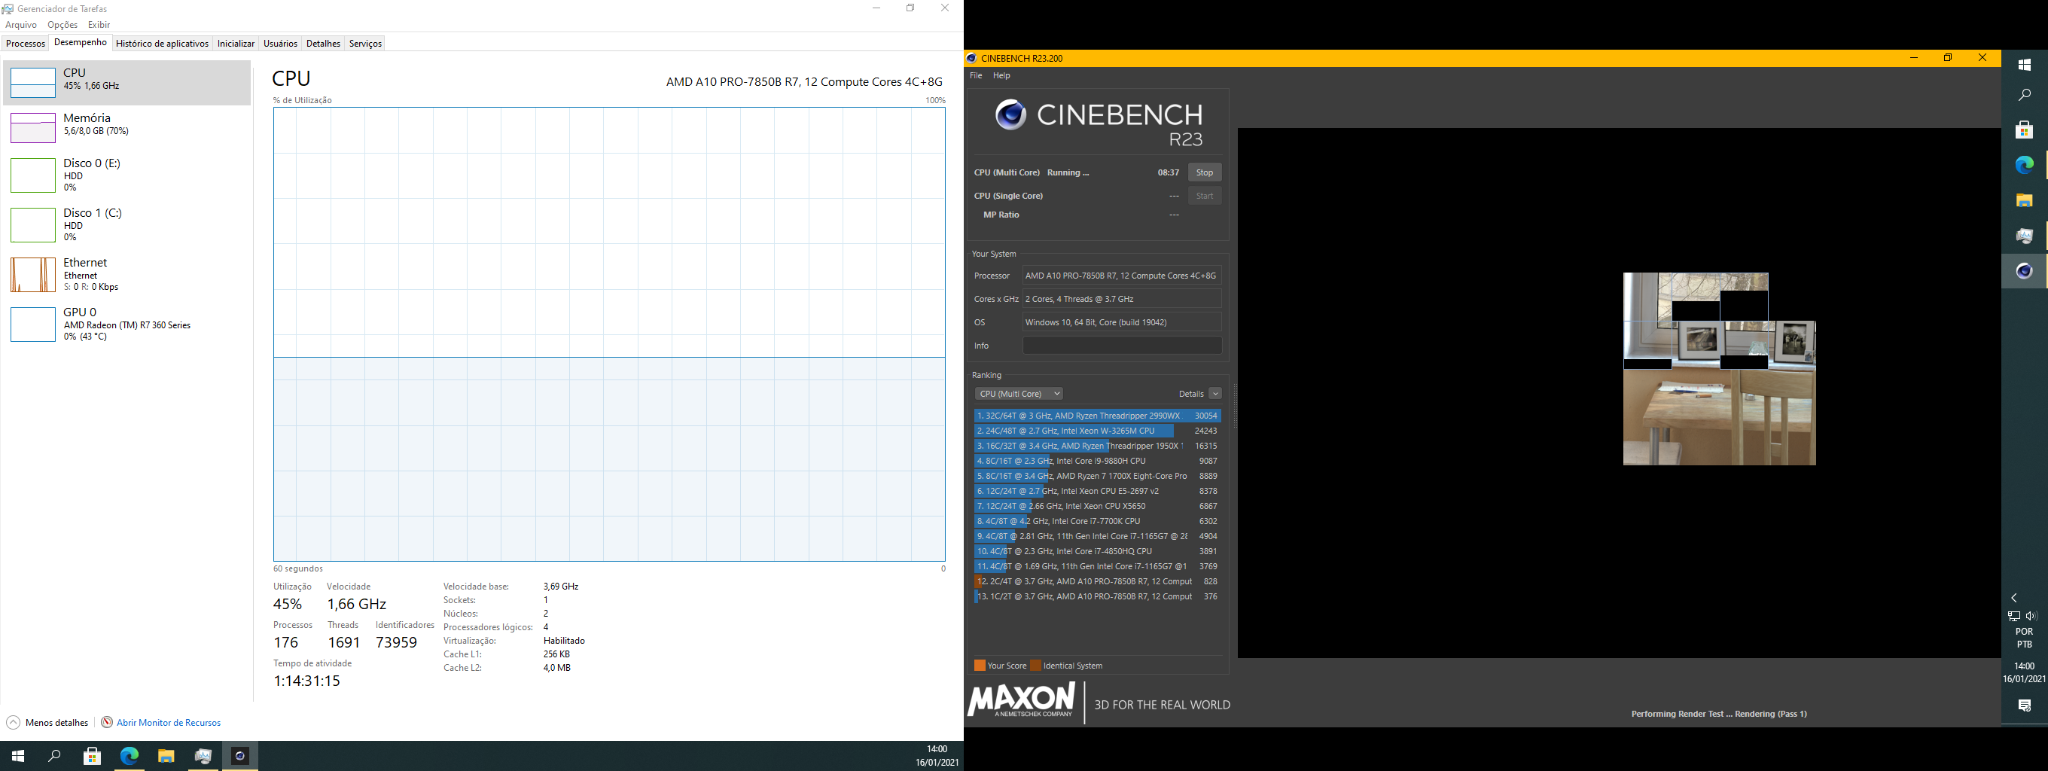Select Ethernet in the performance sidebar
Screen dimensions: 2048x771
tap(127, 274)
